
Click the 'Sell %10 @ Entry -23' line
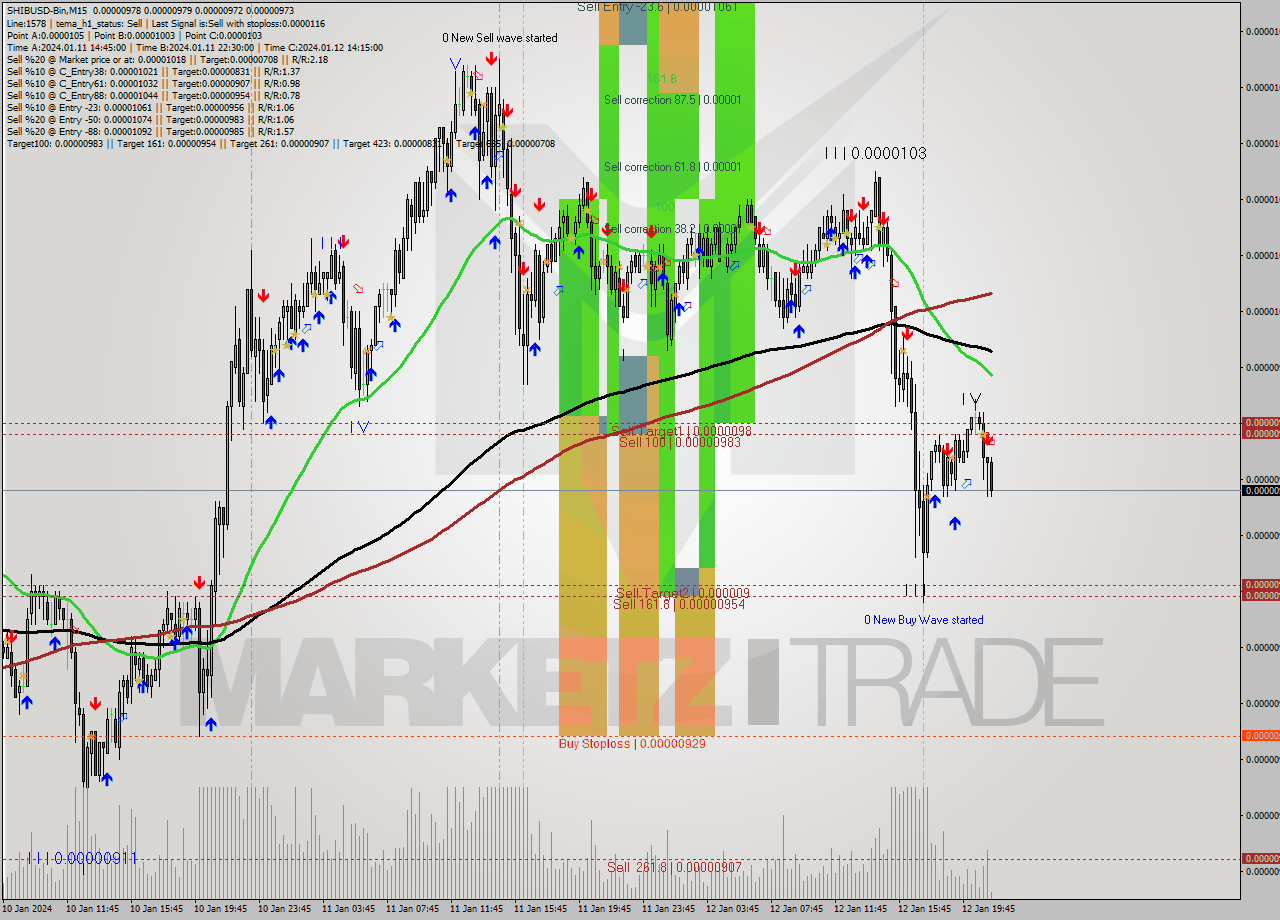pos(150,107)
